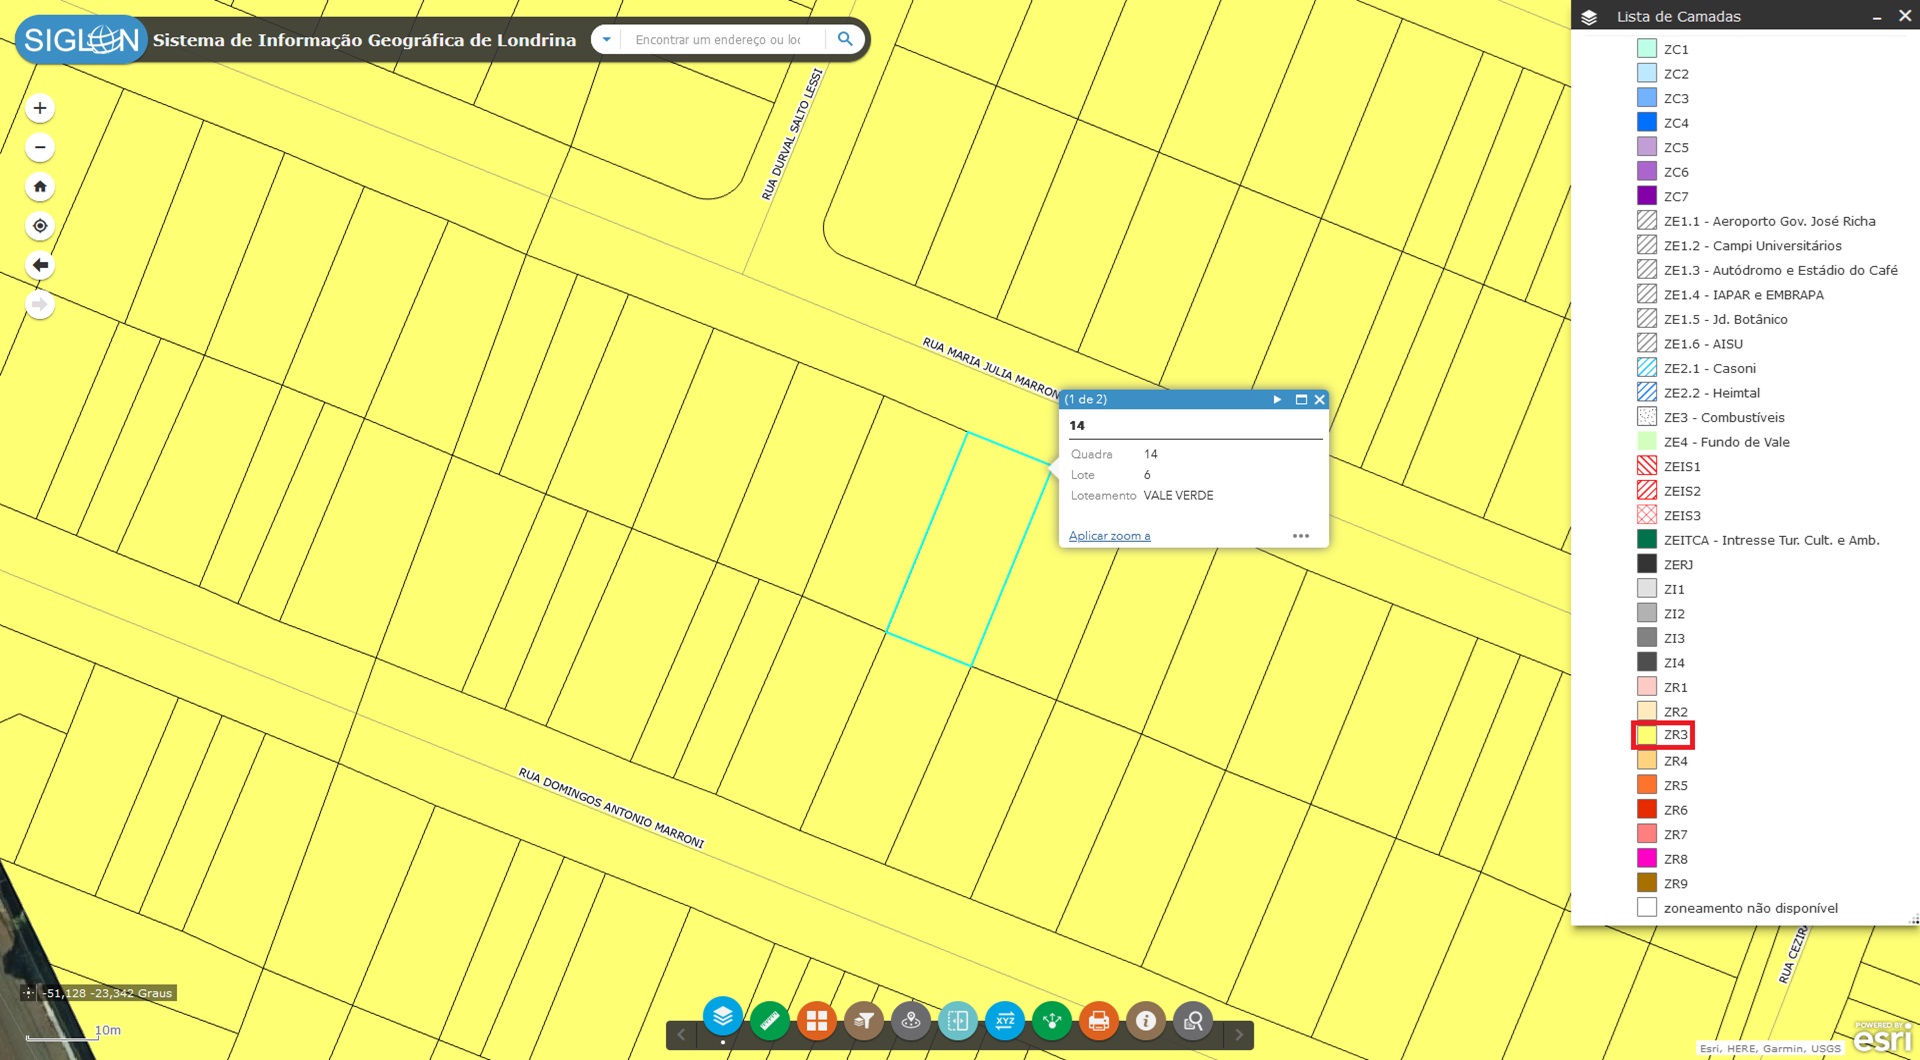This screenshot has width=1920, height=1060.
Task: Select the ZR3 yellow legend swatch
Action: 1646,735
